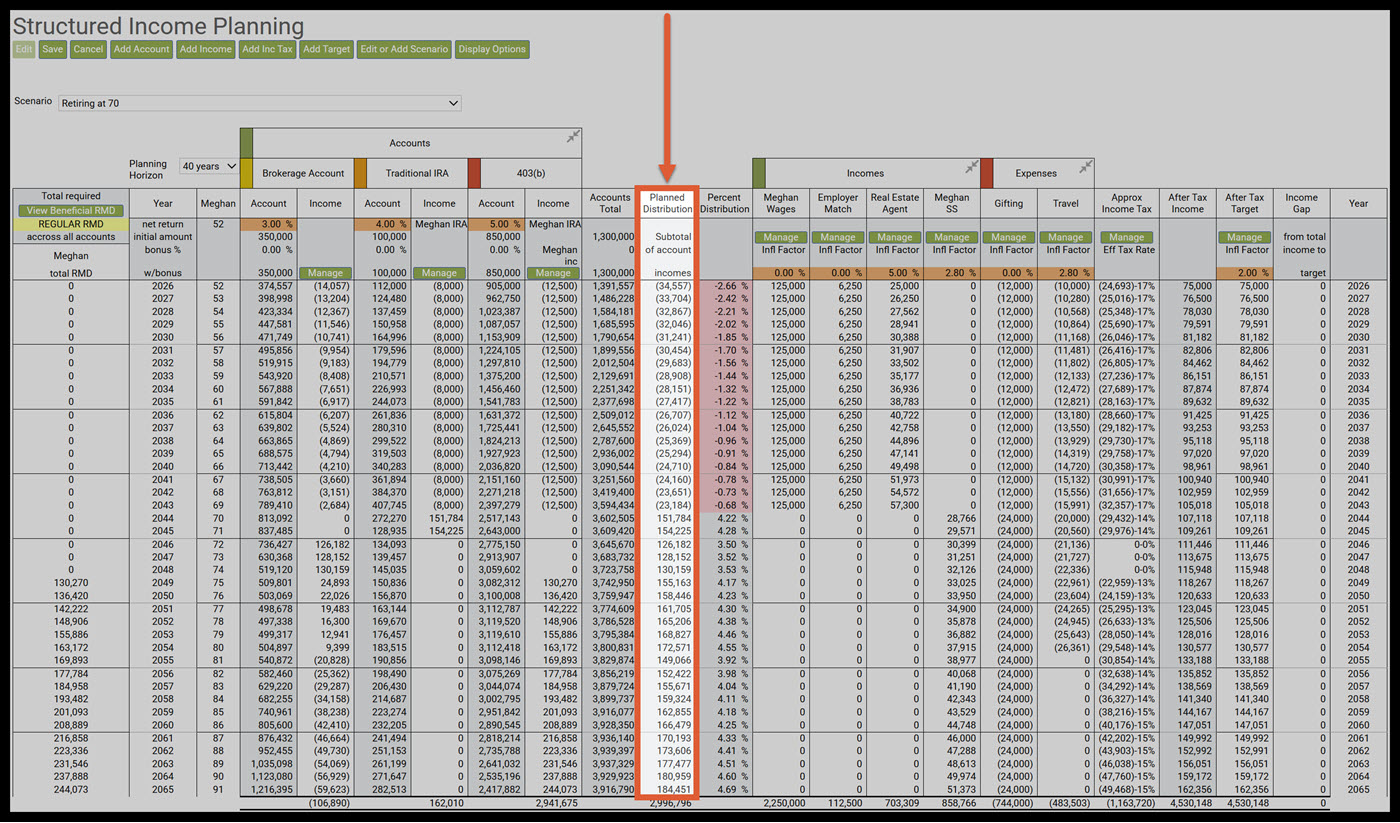
Task: Click the yellow swatch beside Brokerage Account
Action: tap(246, 173)
